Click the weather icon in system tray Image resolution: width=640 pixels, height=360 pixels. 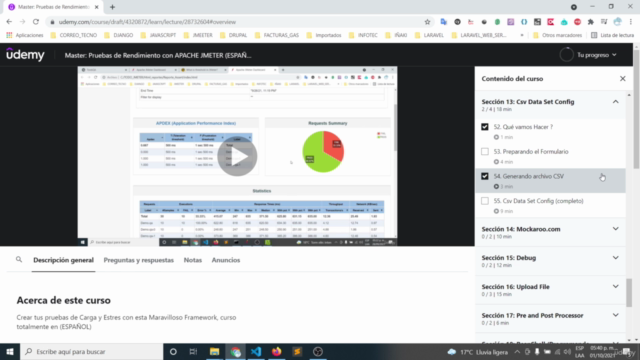pos(452,352)
